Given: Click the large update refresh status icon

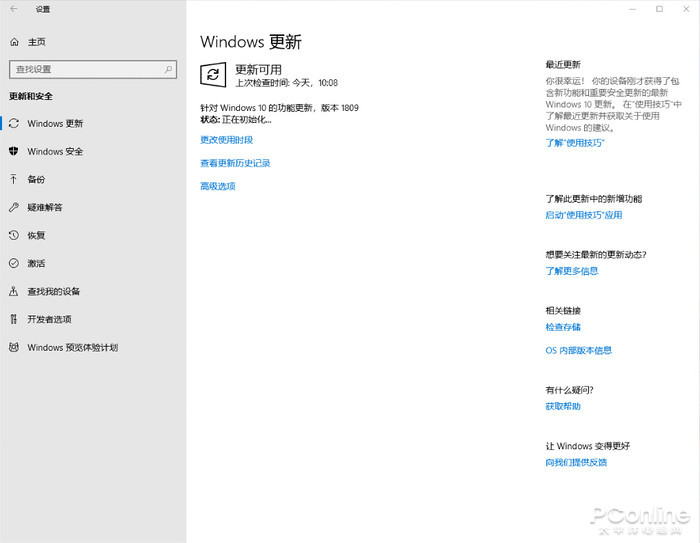Looking at the screenshot, I should [x=213, y=75].
